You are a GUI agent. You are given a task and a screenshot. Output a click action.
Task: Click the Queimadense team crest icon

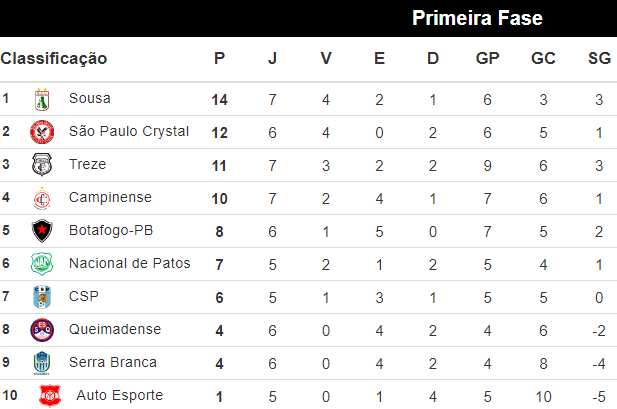pos(42,330)
